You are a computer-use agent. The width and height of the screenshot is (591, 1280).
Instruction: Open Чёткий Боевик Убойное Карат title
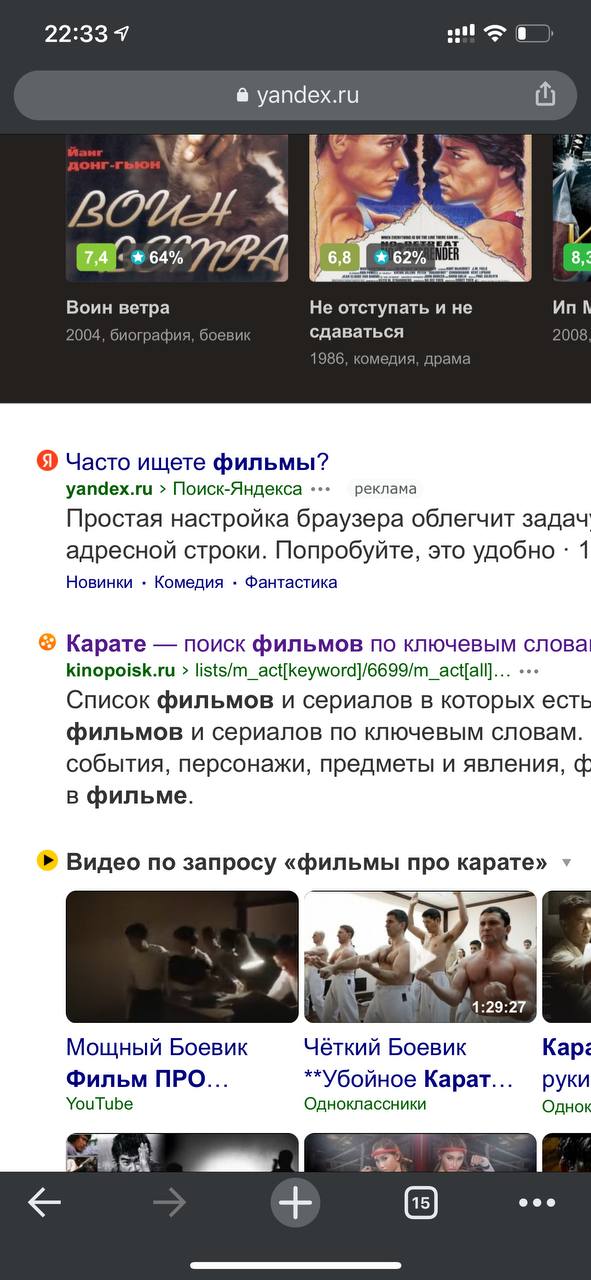click(408, 1063)
